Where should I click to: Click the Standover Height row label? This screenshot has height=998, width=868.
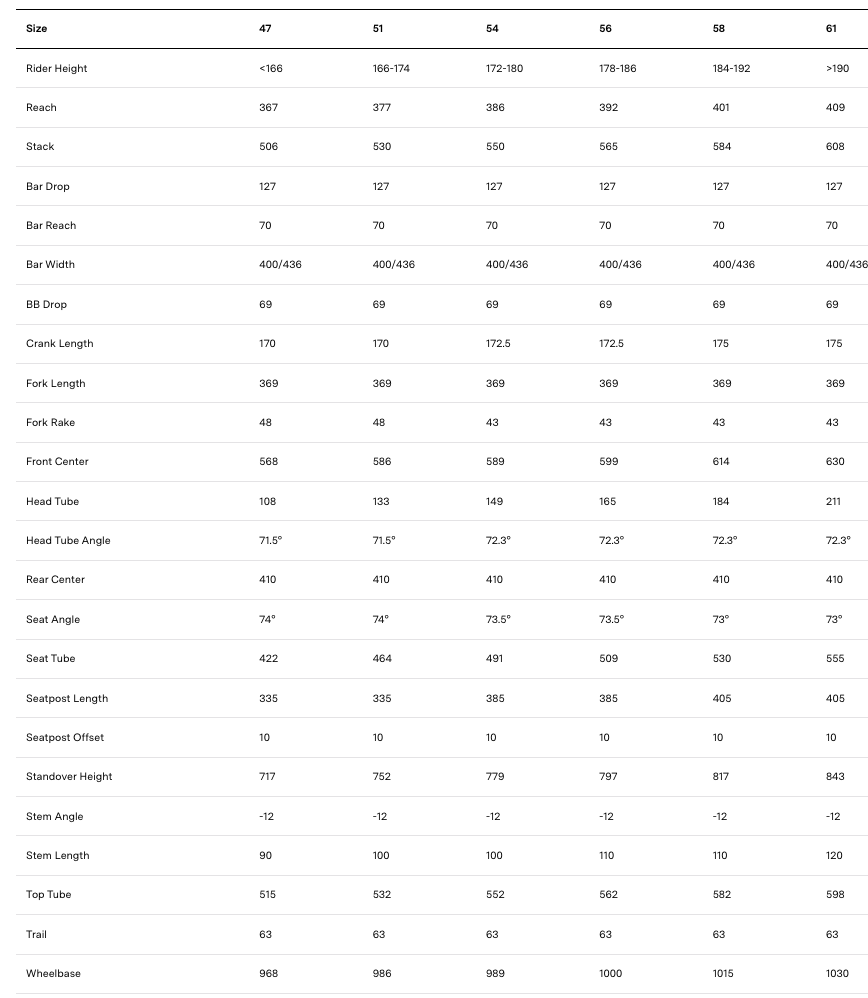click(69, 777)
